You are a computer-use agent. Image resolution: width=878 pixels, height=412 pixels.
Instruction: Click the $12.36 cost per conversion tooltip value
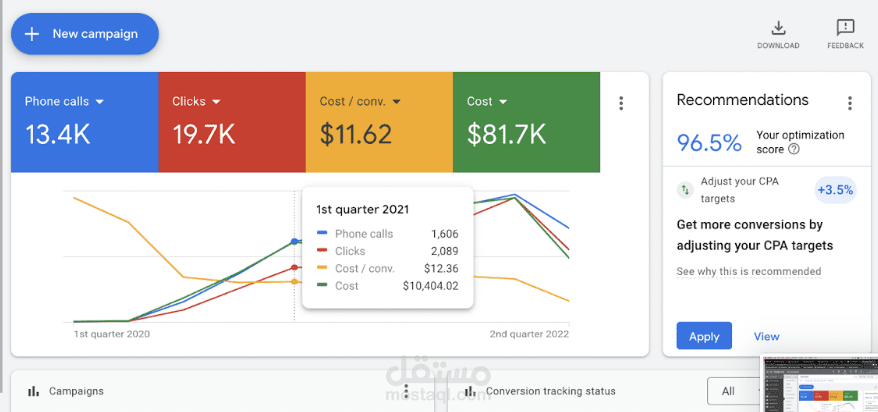click(x=441, y=269)
